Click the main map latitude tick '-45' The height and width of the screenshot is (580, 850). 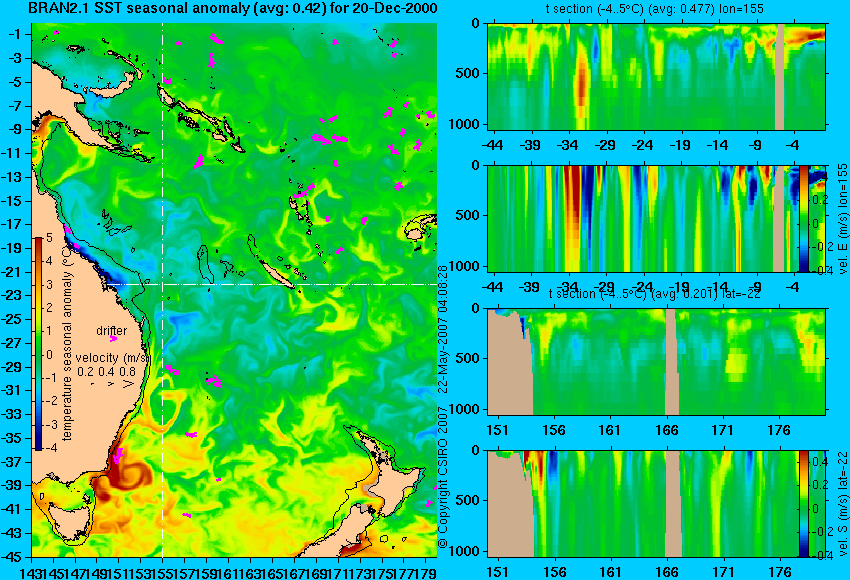pos(13,557)
